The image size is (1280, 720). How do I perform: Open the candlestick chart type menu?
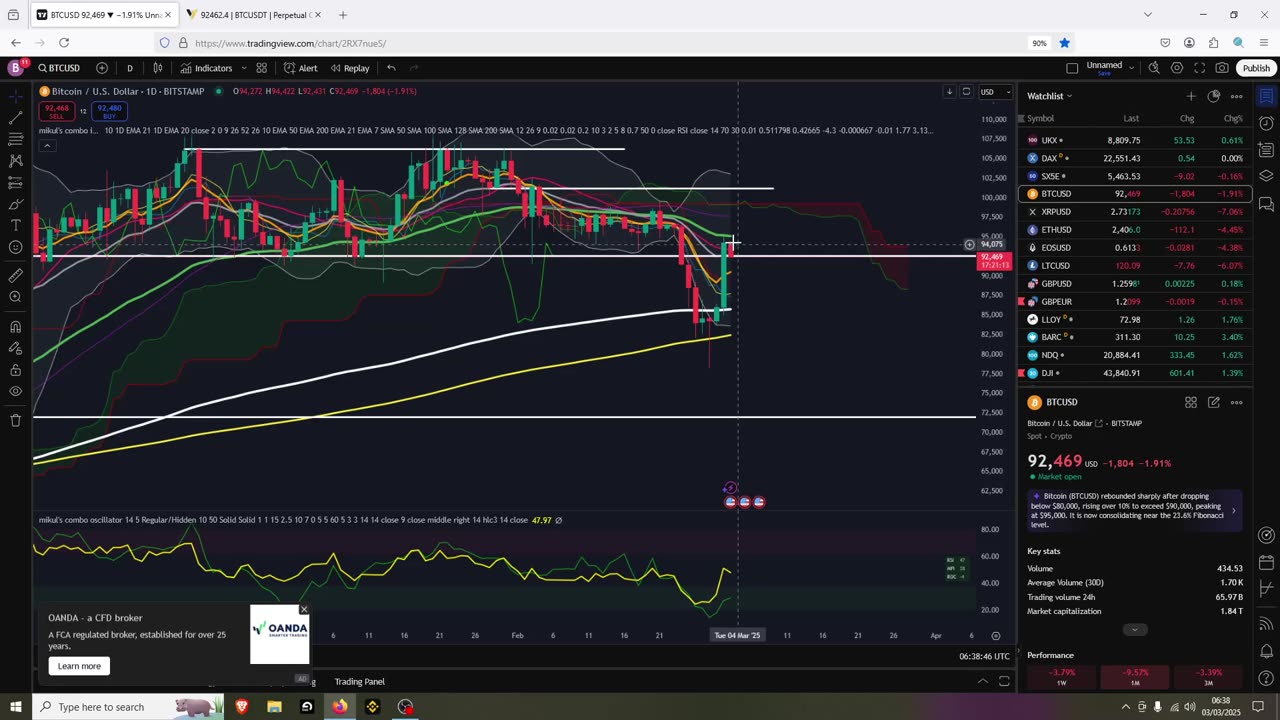(158, 68)
